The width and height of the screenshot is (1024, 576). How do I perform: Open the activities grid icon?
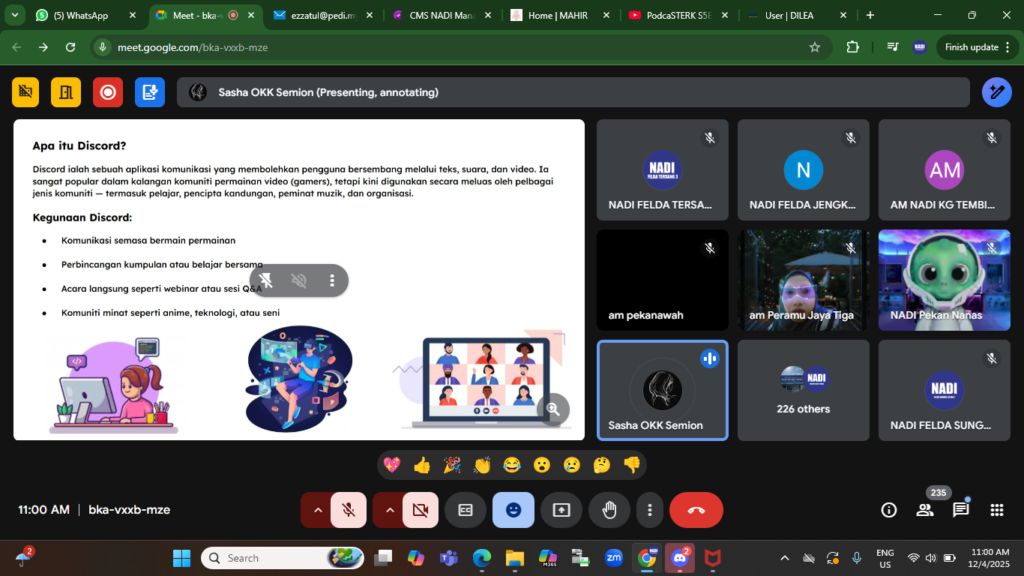(997, 510)
